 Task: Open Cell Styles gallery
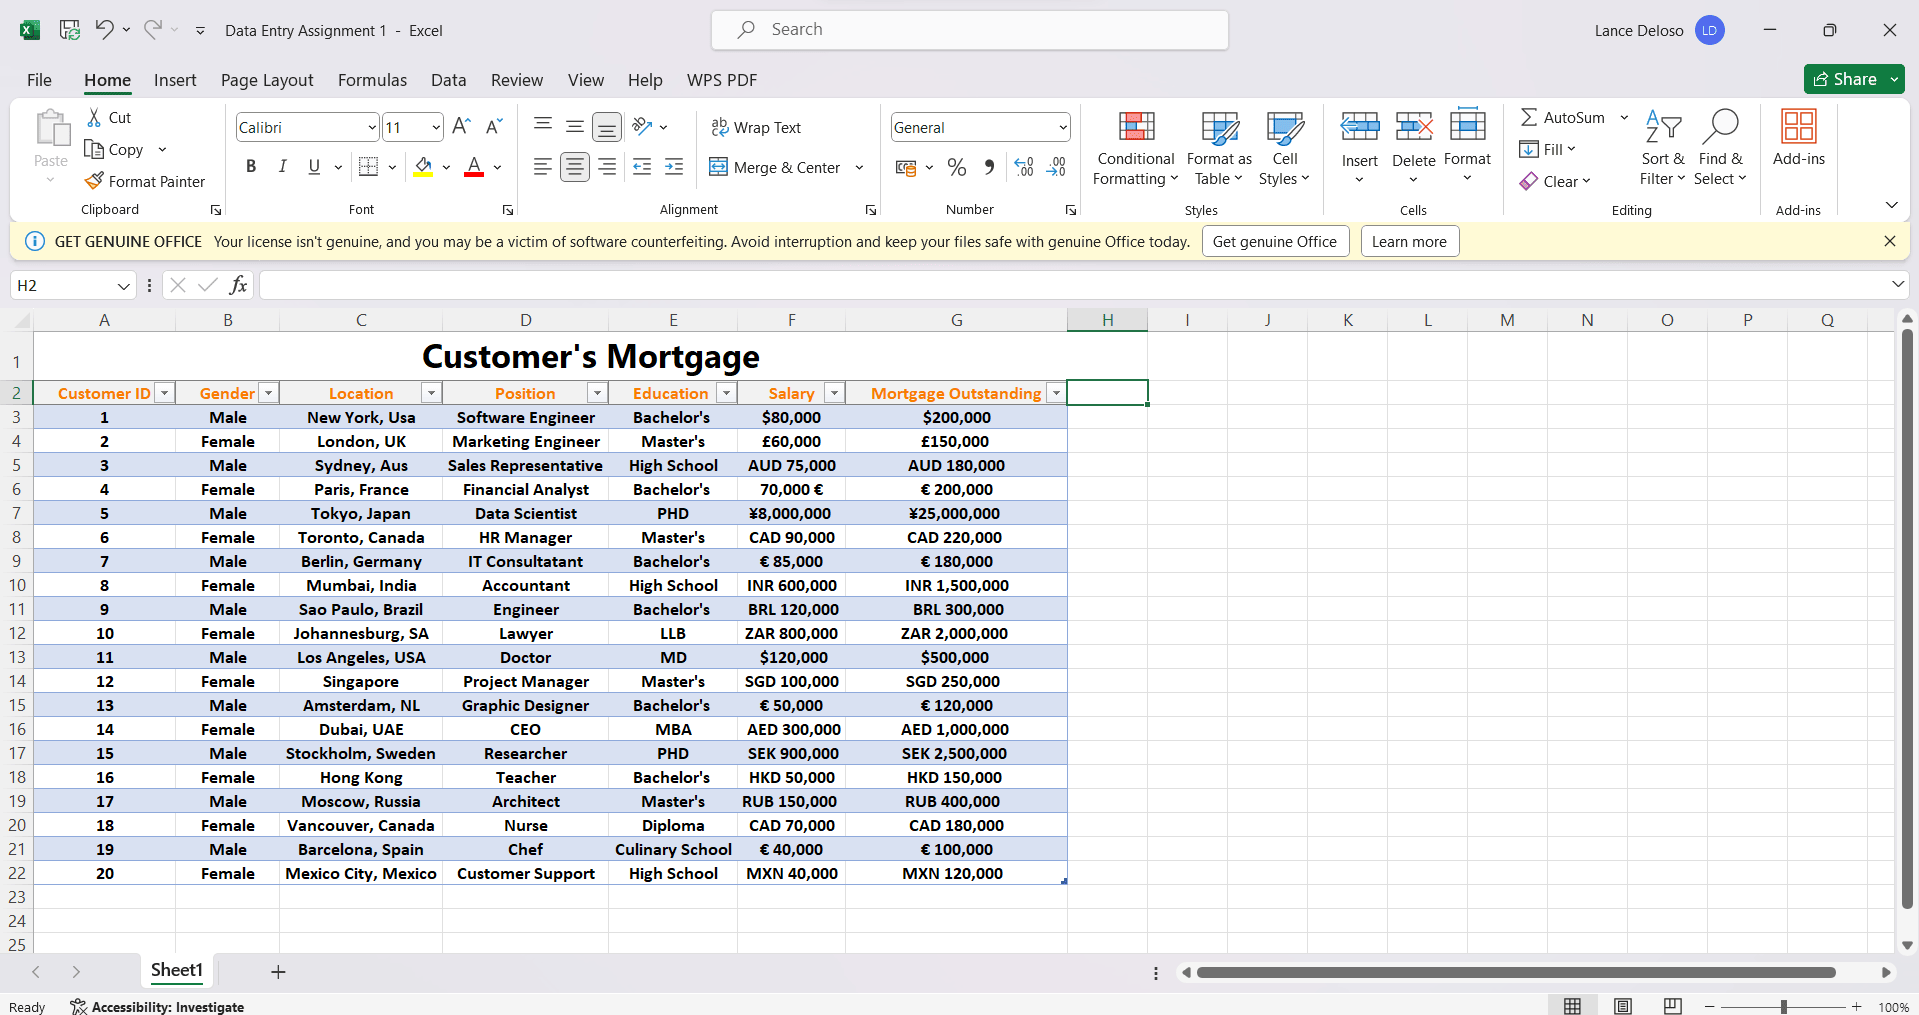(1284, 148)
